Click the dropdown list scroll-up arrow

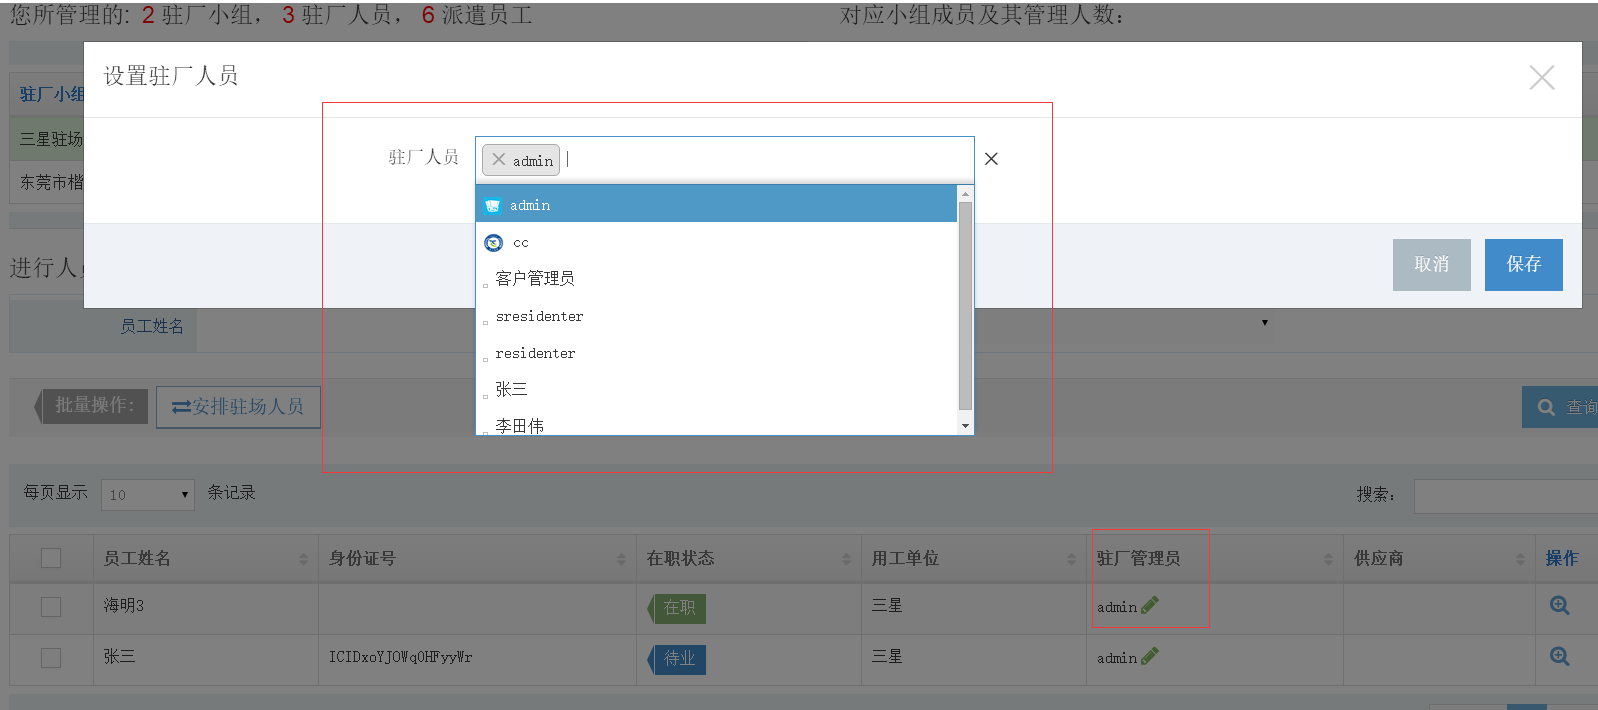[x=965, y=193]
